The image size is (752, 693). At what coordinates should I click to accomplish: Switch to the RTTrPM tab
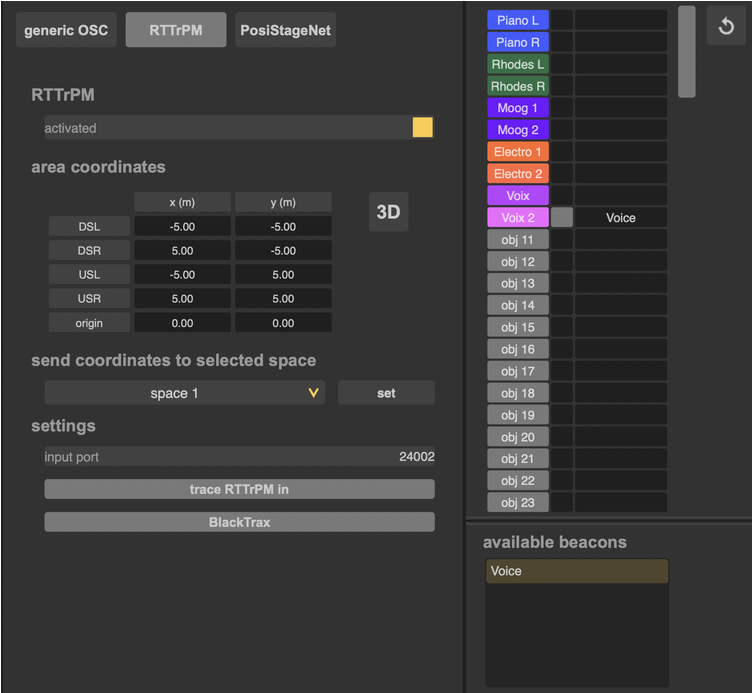[176, 30]
